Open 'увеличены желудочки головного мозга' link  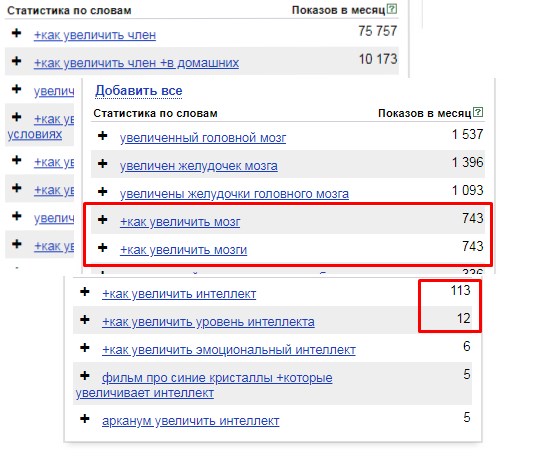(x=234, y=194)
